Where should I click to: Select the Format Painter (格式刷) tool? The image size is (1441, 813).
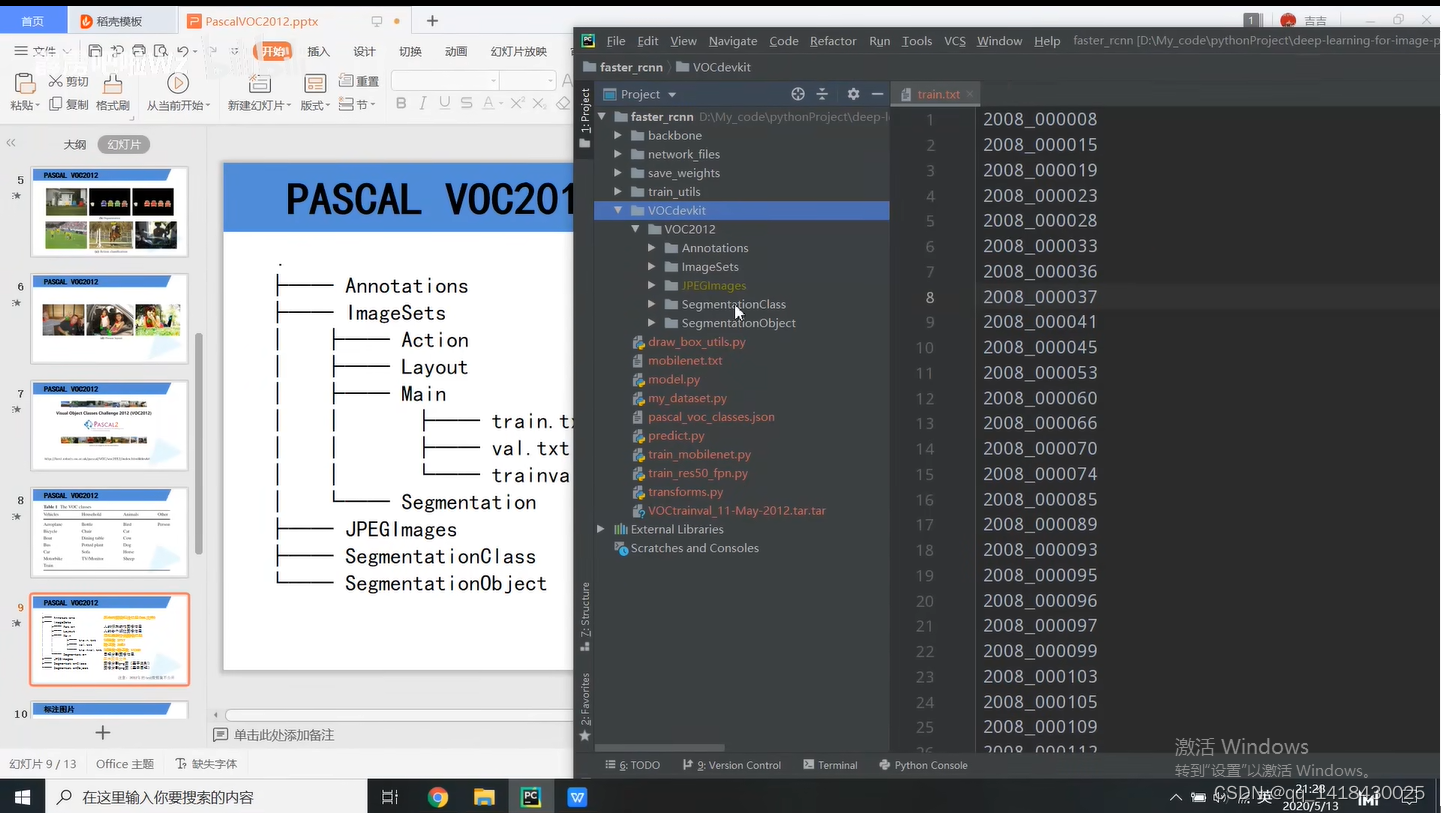(x=112, y=82)
